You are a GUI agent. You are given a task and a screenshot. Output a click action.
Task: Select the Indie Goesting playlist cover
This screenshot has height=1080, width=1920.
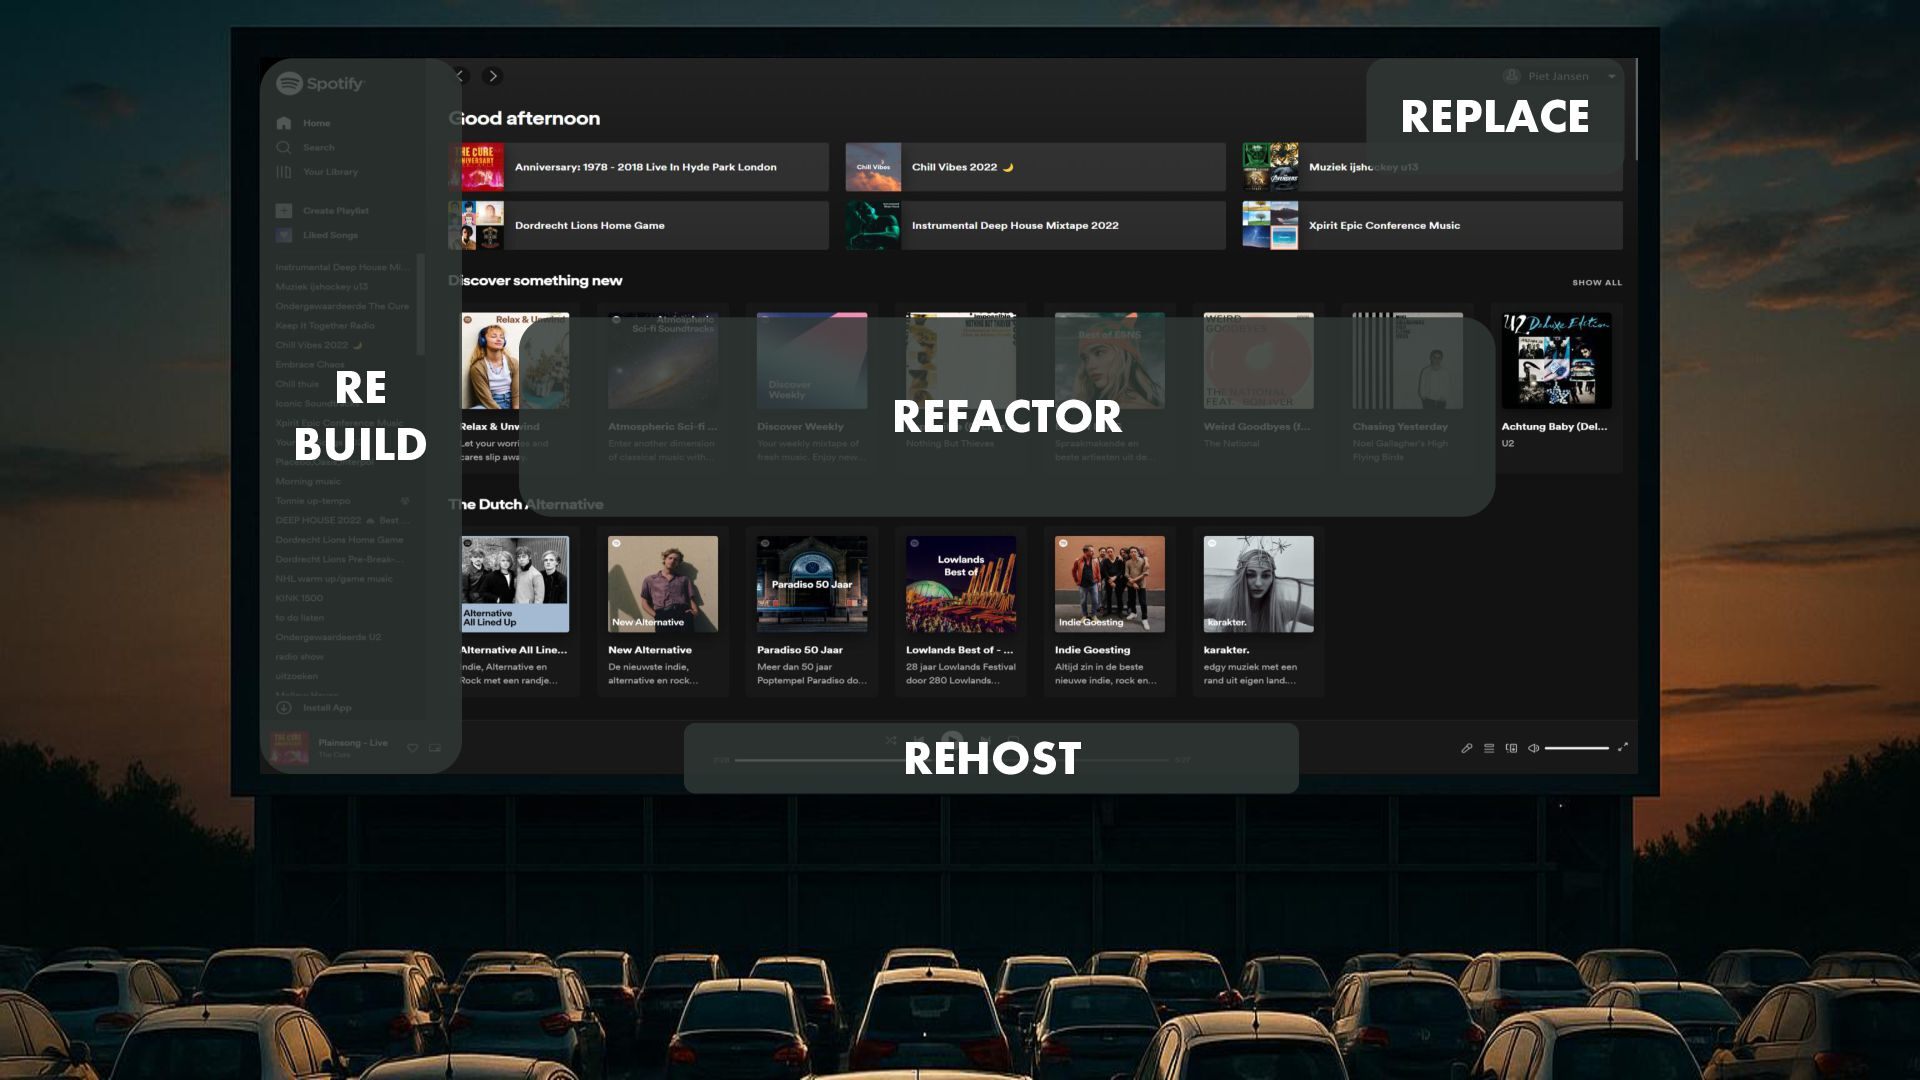[x=1110, y=584]
